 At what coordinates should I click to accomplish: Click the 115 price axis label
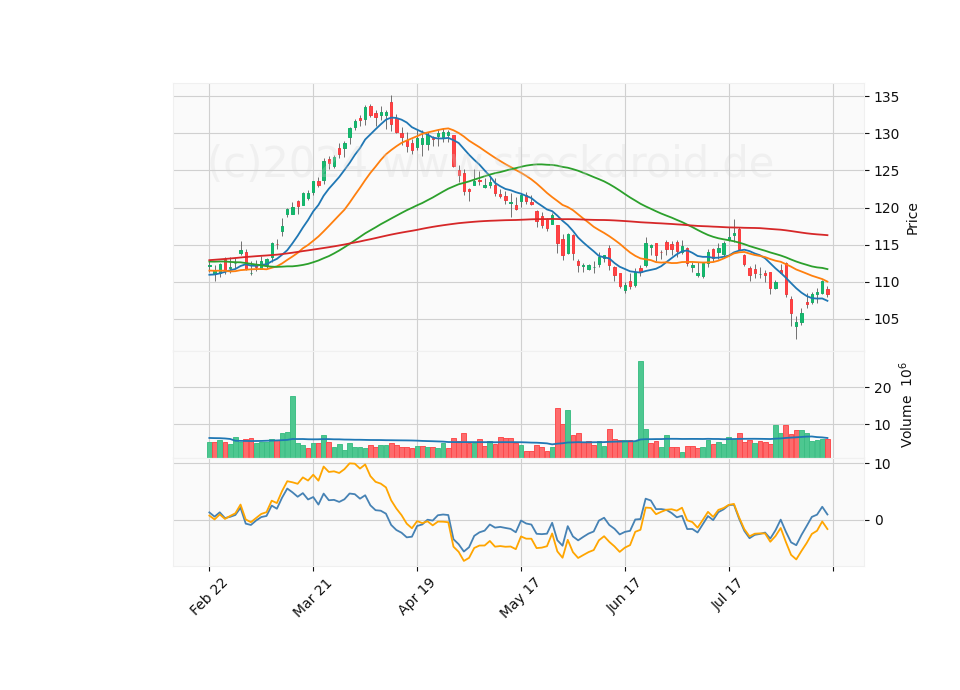pos(886,246)
